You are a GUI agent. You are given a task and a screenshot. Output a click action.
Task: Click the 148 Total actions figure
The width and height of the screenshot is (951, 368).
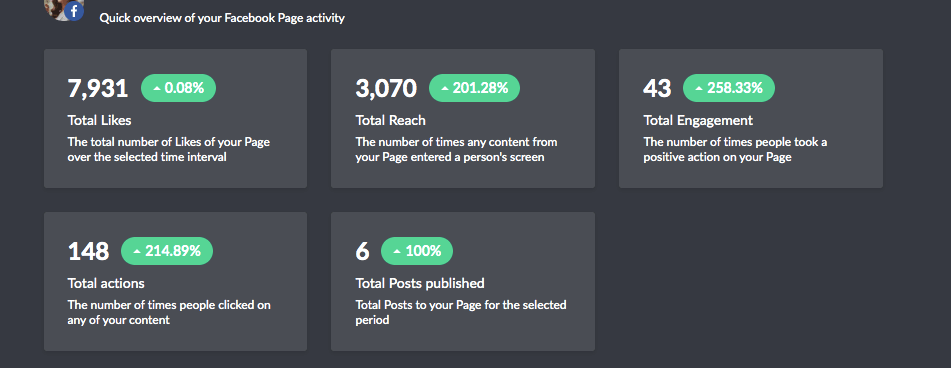click(89, 251)
